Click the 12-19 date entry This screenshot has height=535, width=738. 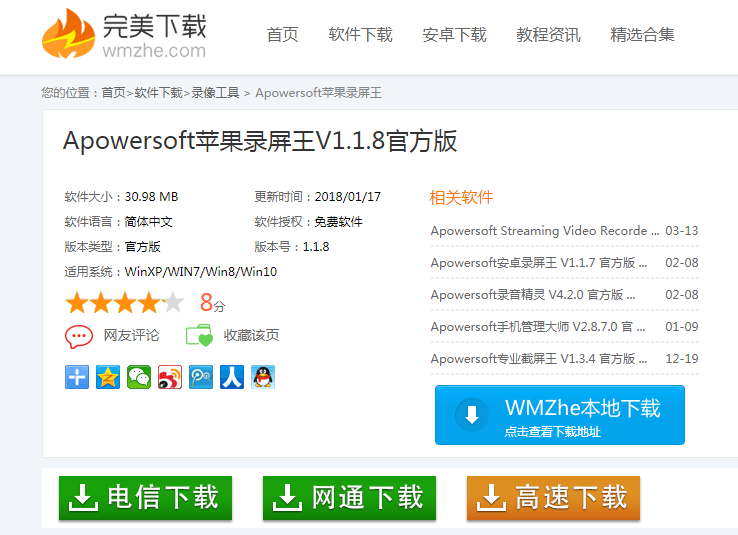coord(682,359)
